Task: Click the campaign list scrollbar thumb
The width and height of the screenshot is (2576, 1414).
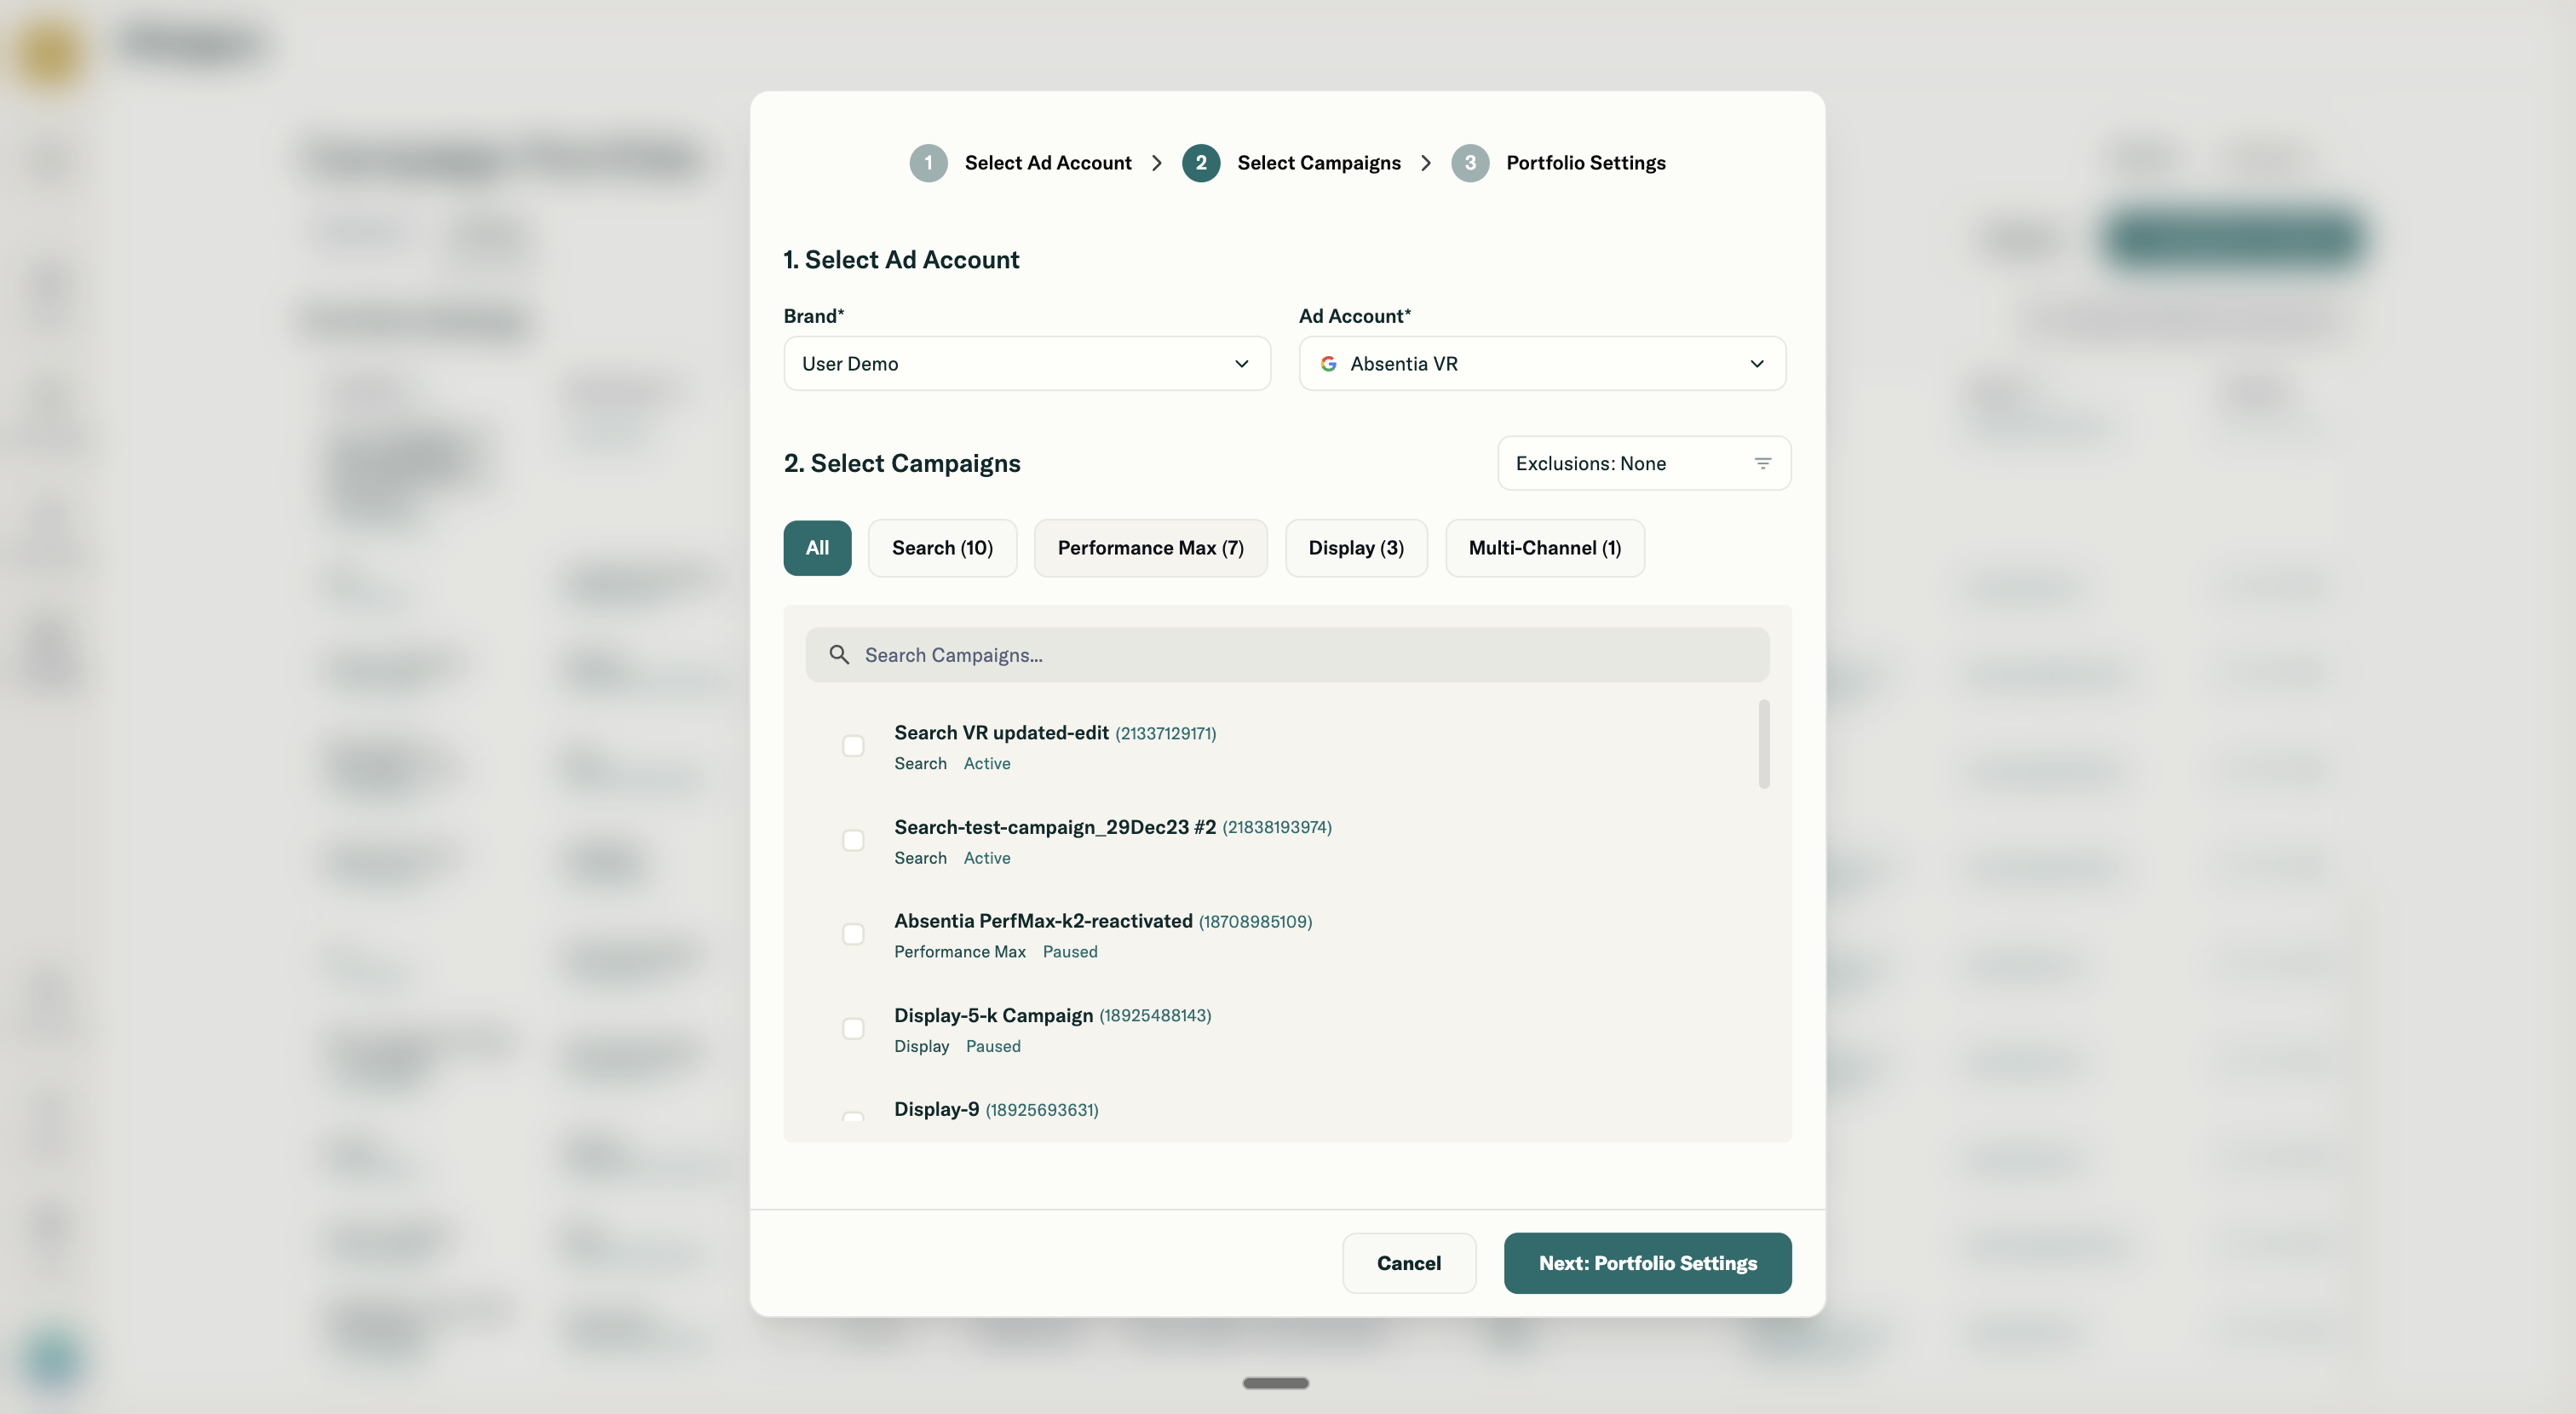Action: (1763, 744)
